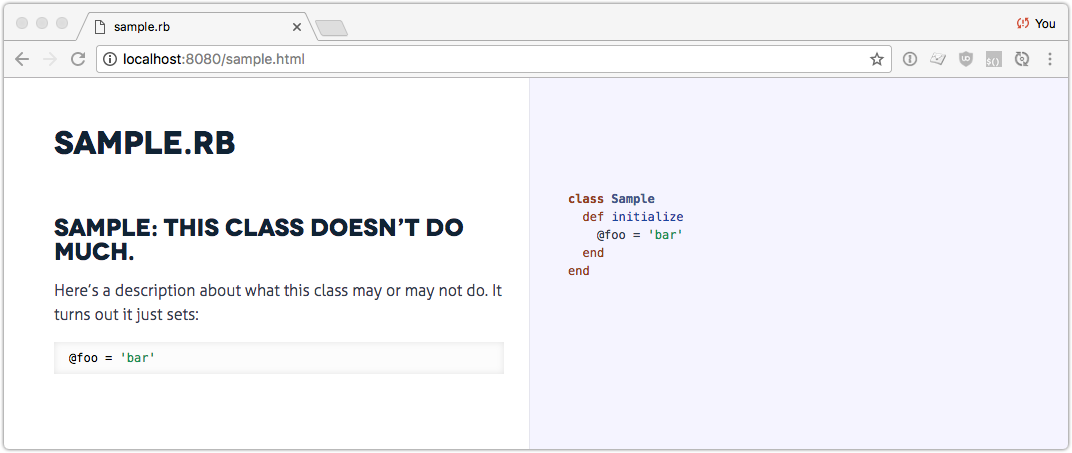This screenshot has width=1072, height=453.
Task: Select the sample.rb tab
Action: coord(197,27)
